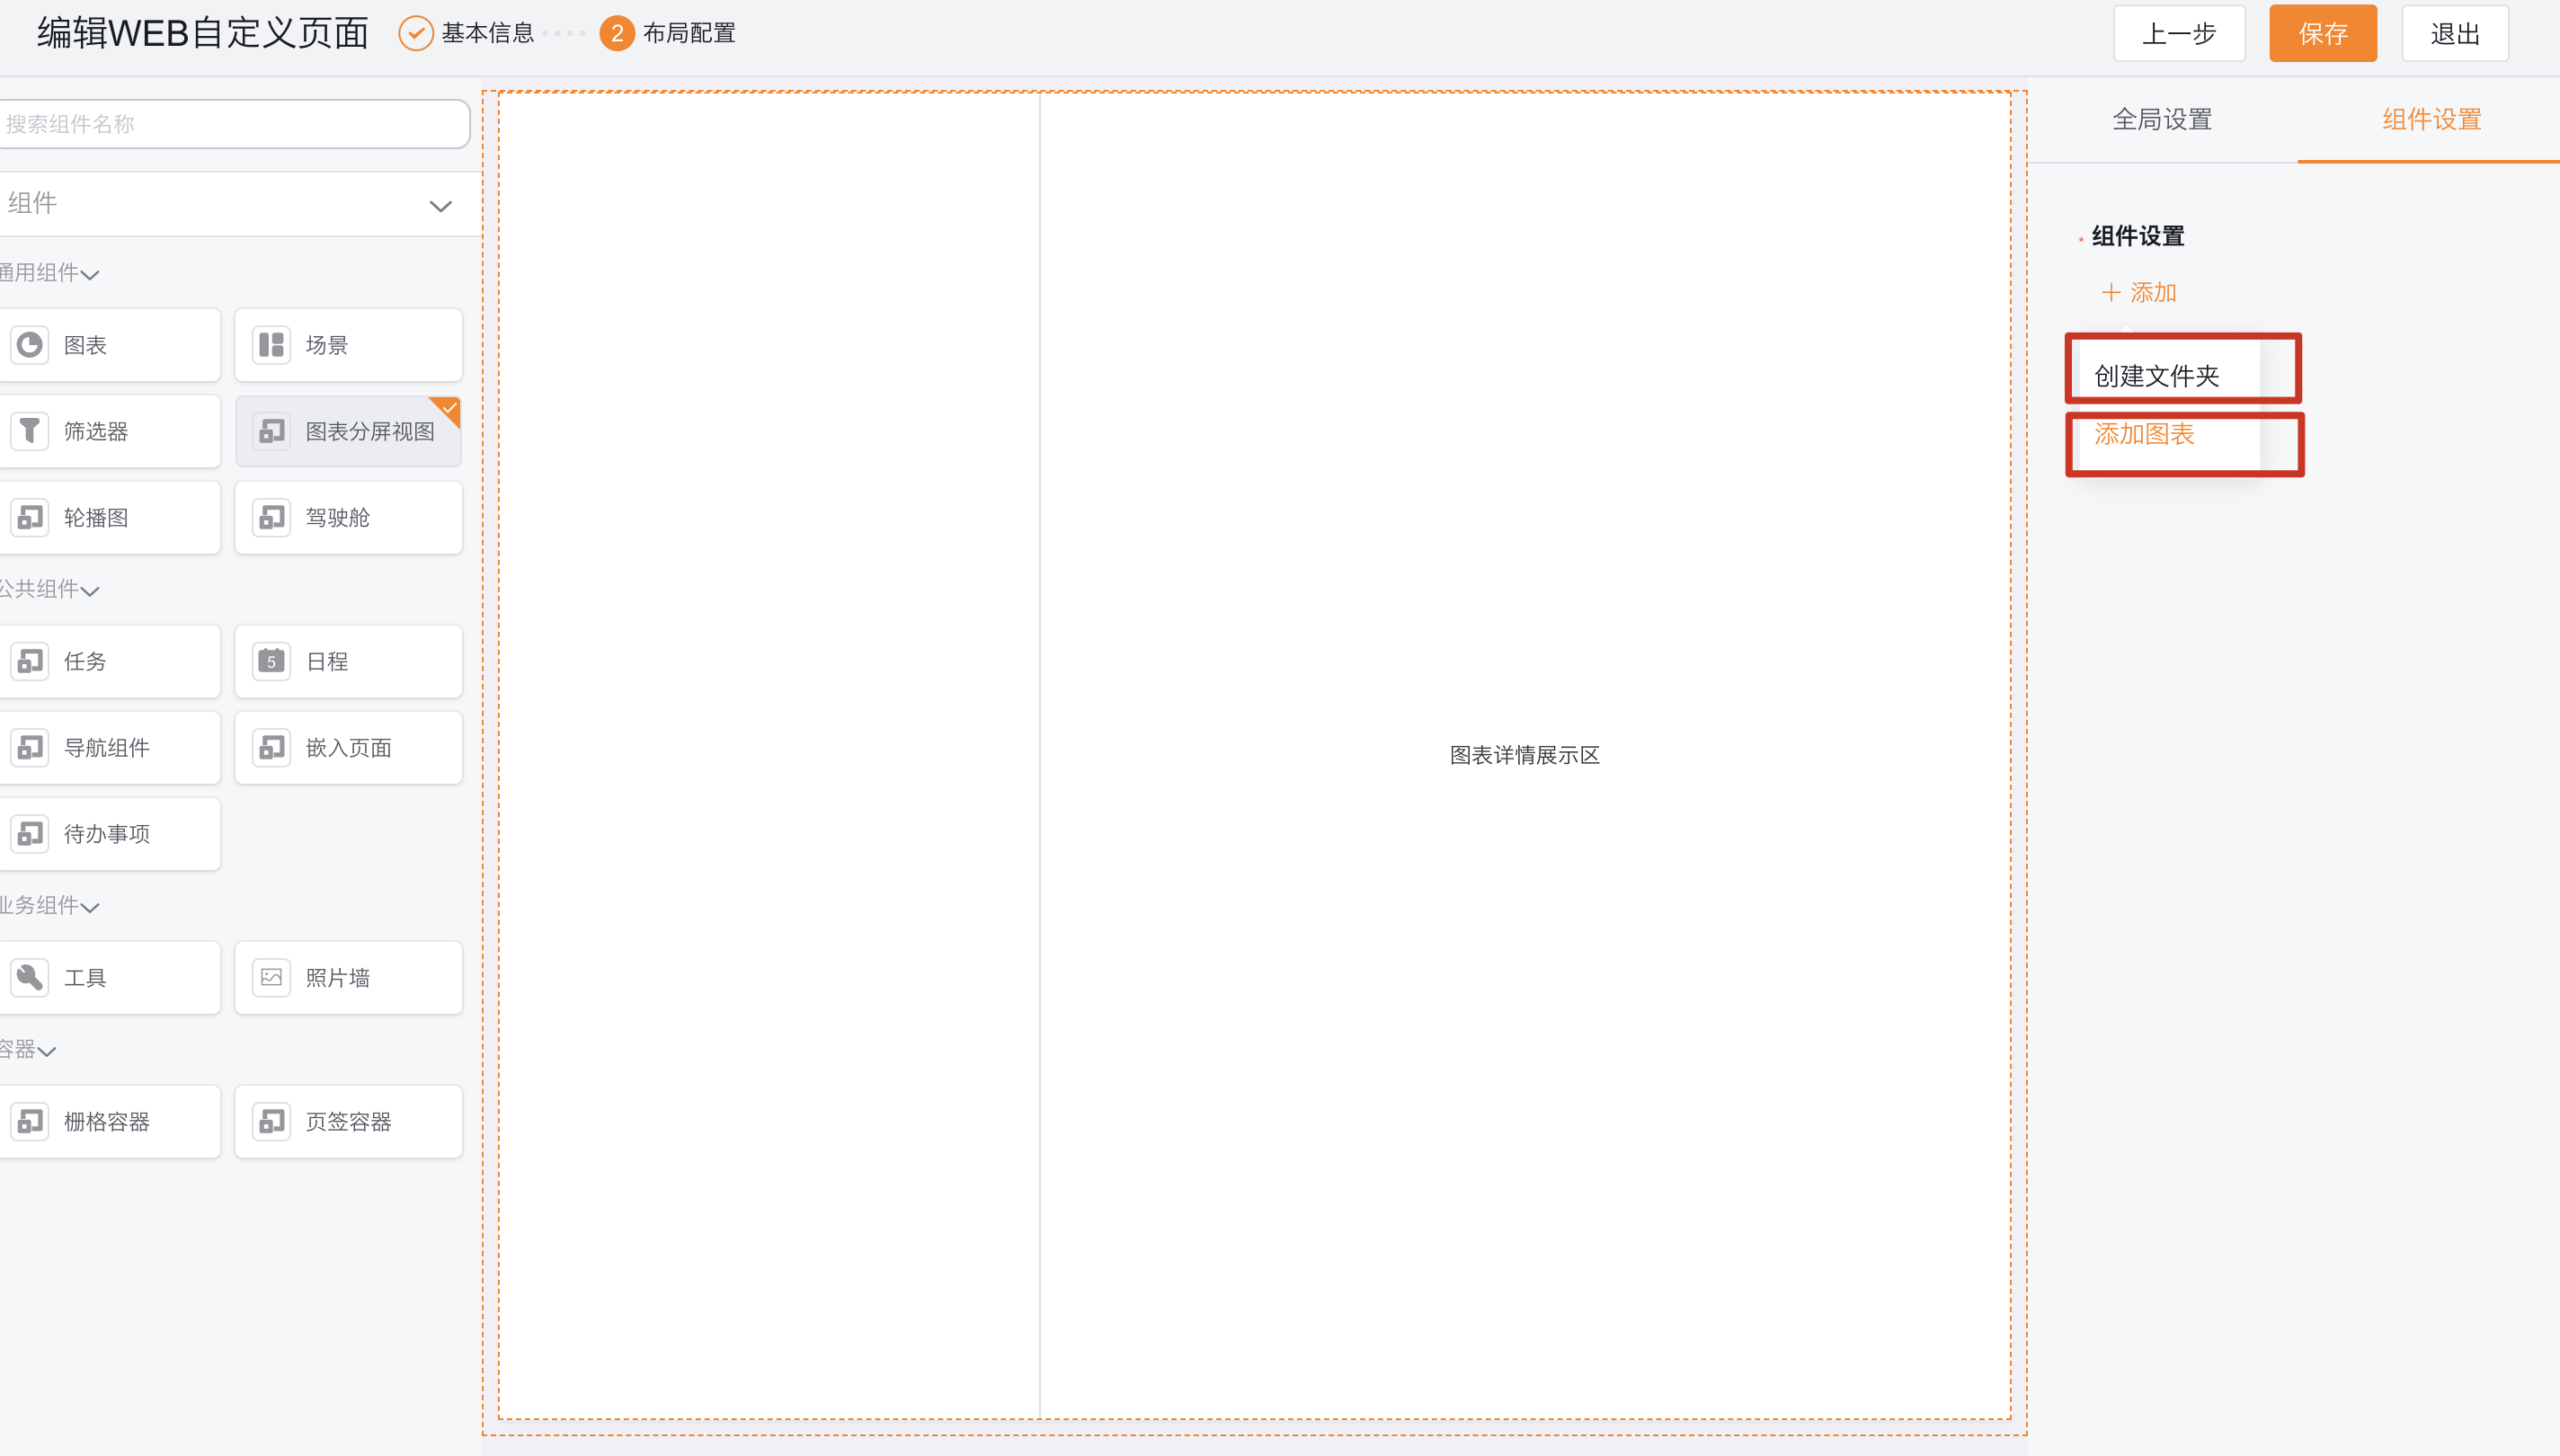The image size is (2560, 1456).
Task: Click the step 2 布局配置 circle icon
Action: click(x=617, y=33)
